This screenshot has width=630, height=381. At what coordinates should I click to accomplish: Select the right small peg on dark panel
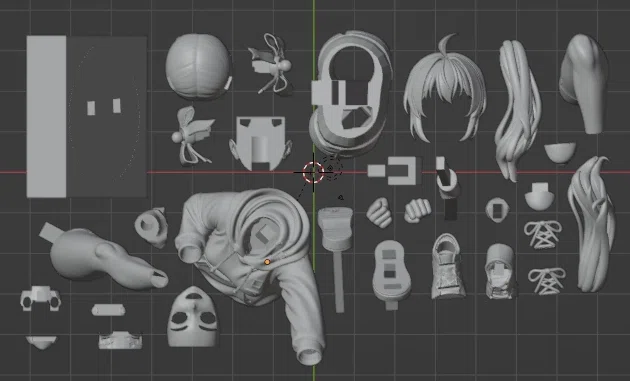(117, 106)
